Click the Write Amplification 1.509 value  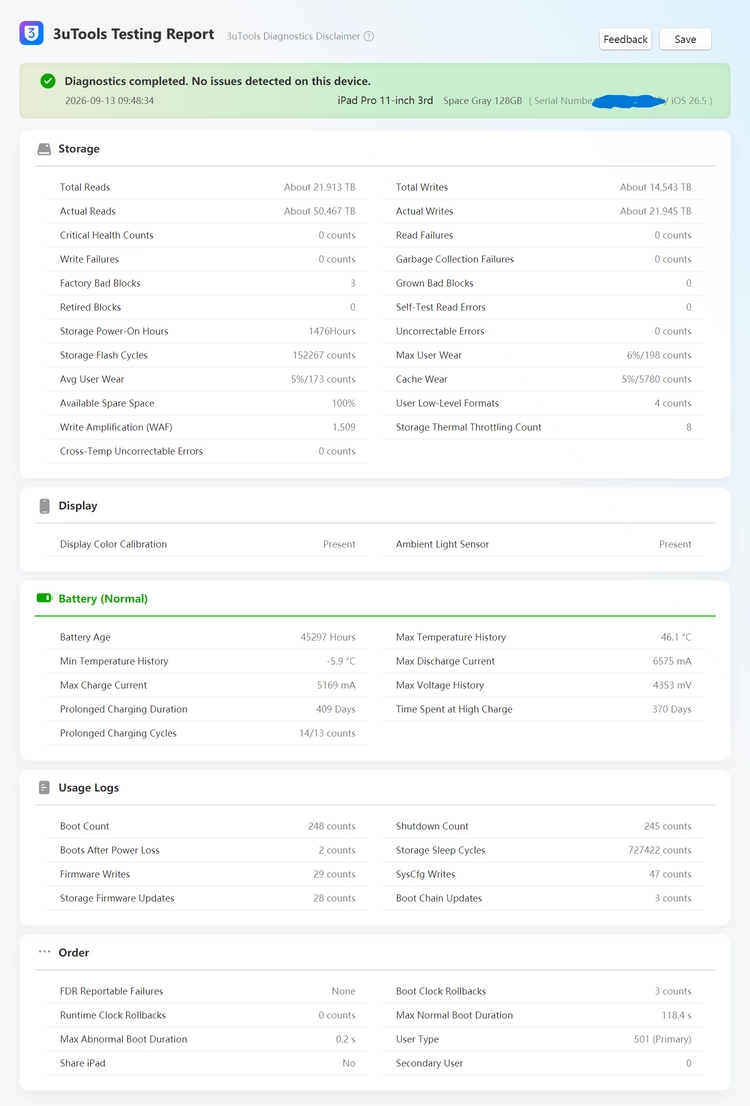point(344,427)
